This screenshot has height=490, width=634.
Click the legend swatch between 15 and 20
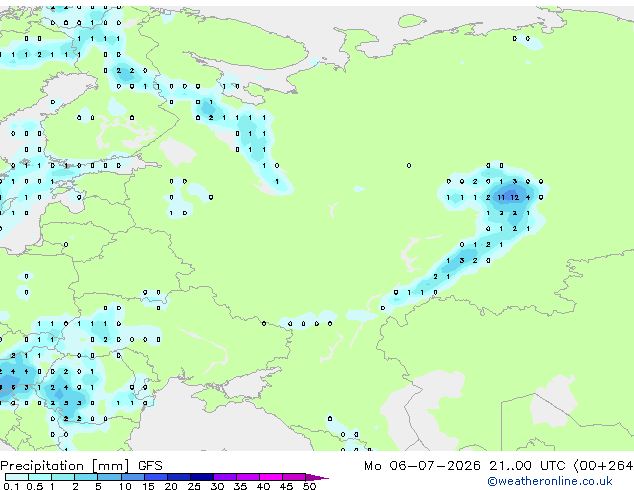pyautogui.click(x=156, y=477)
